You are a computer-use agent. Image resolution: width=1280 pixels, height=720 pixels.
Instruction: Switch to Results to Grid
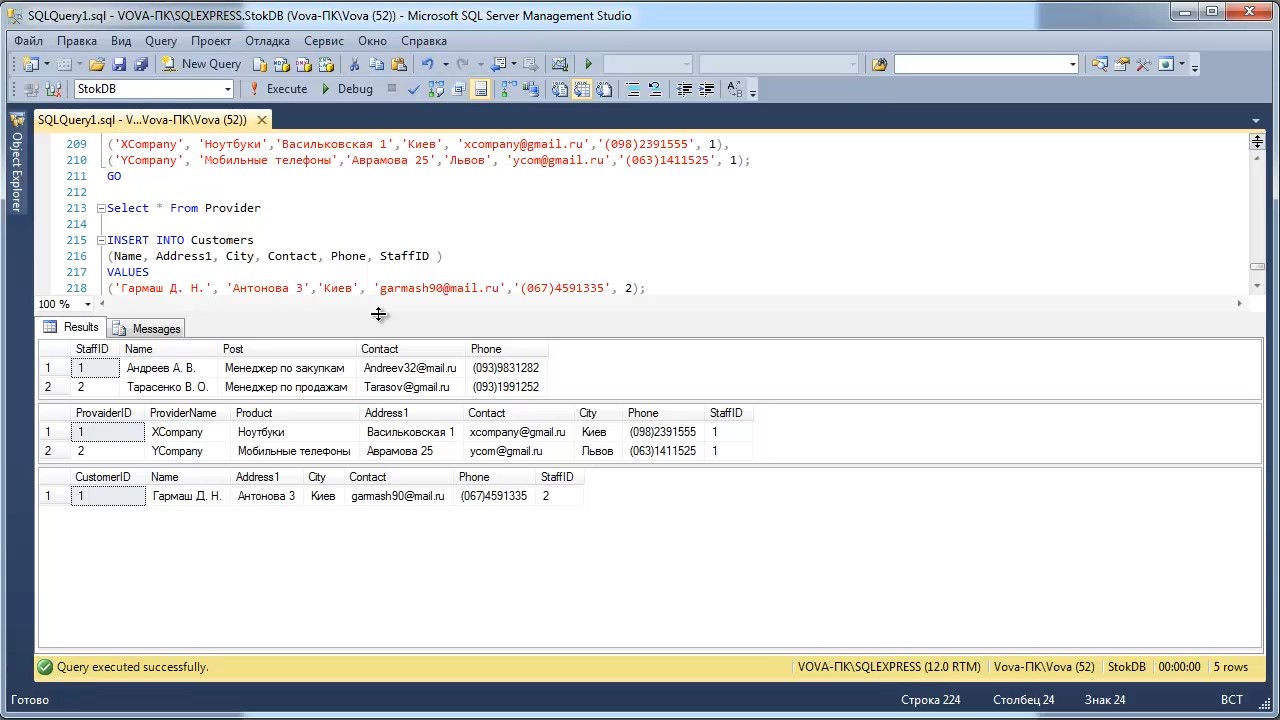[x=582, y=89]
